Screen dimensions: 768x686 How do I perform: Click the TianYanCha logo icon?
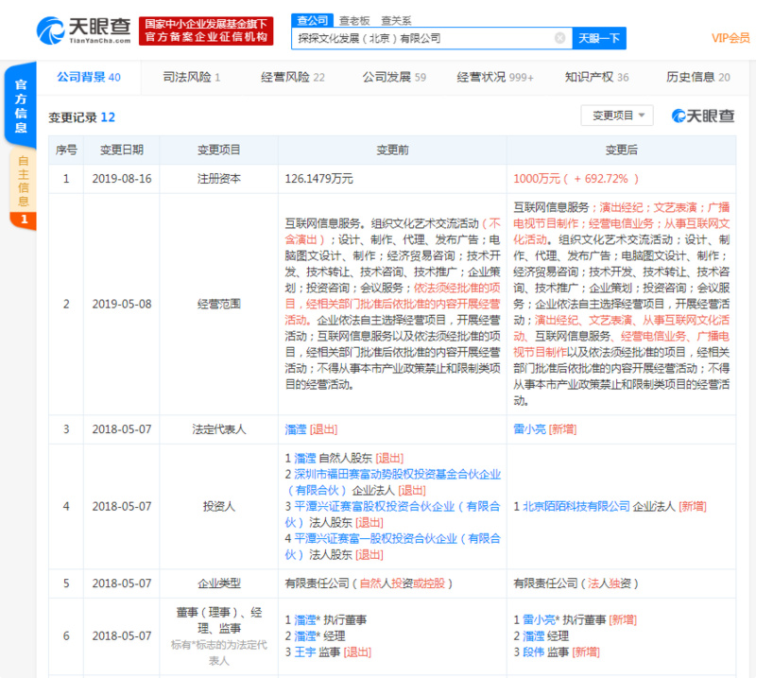point(50,30)
